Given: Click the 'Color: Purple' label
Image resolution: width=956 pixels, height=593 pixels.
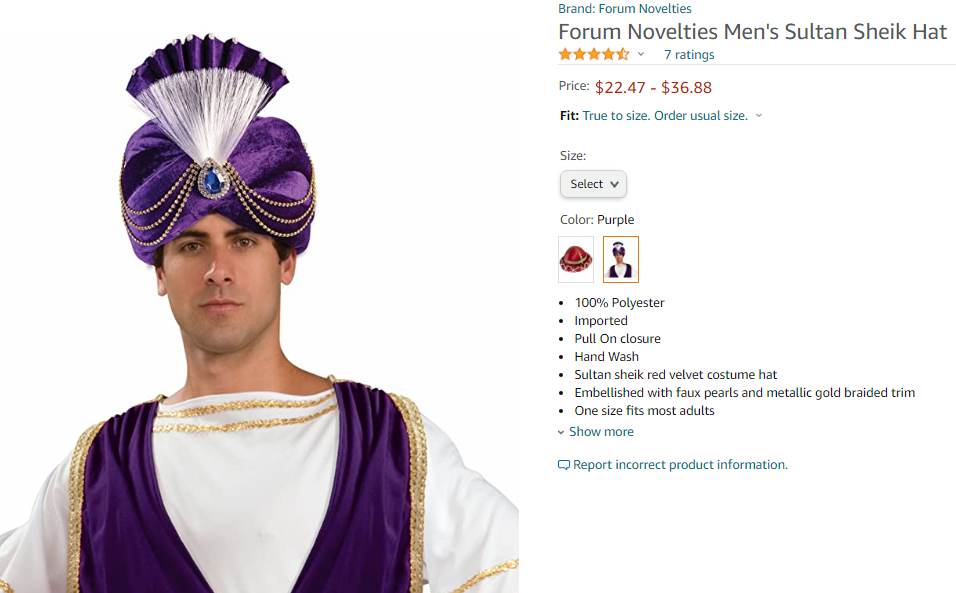Looking at the screenshot, I should 597,220.
